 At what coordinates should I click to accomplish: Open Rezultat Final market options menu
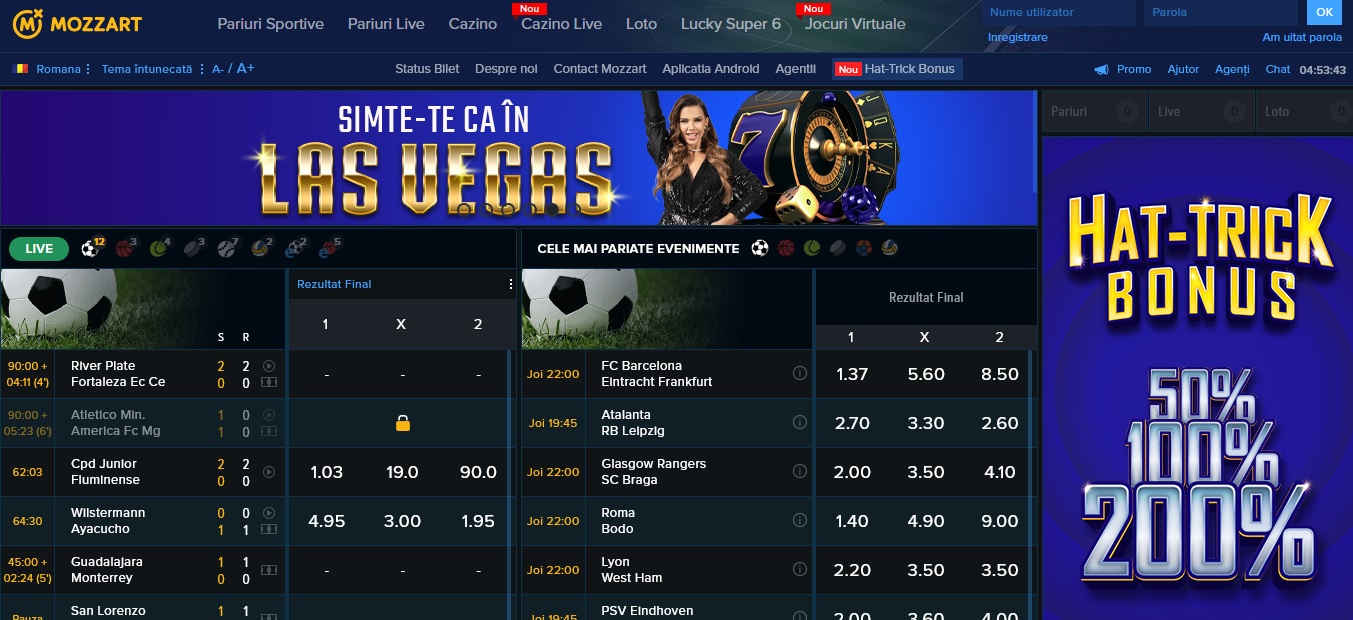(x=510, y=284)
